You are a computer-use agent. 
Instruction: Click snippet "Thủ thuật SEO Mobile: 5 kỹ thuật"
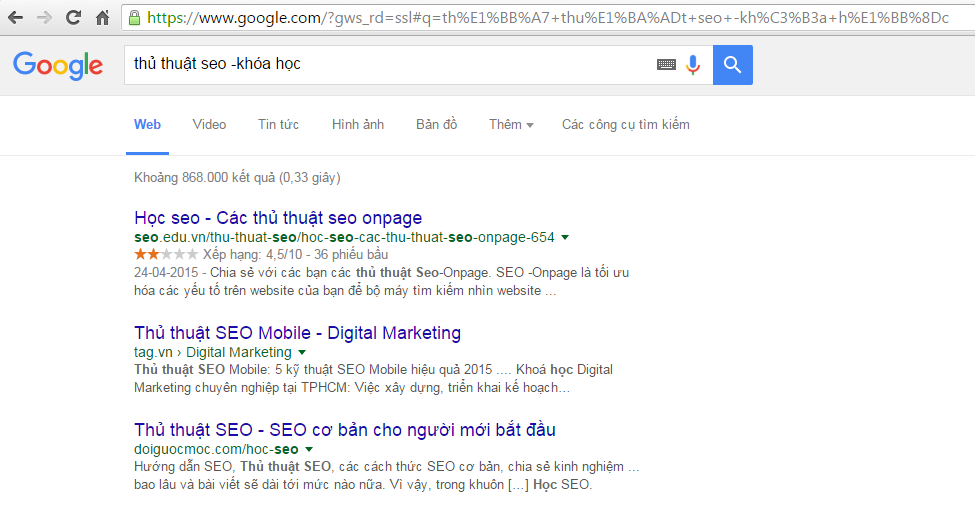click(373, 378)
